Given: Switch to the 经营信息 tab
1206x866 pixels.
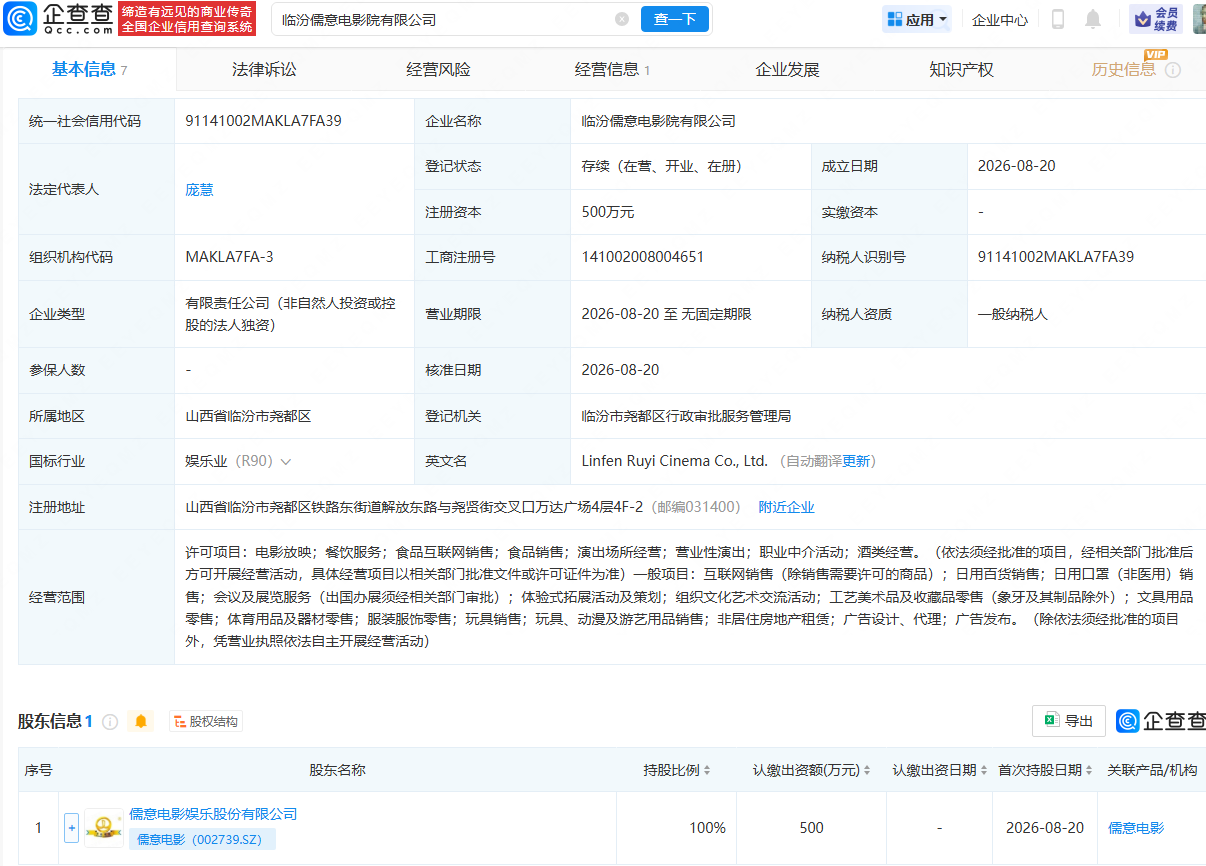Looking at the screenshot, I should (x=612, y=69).
